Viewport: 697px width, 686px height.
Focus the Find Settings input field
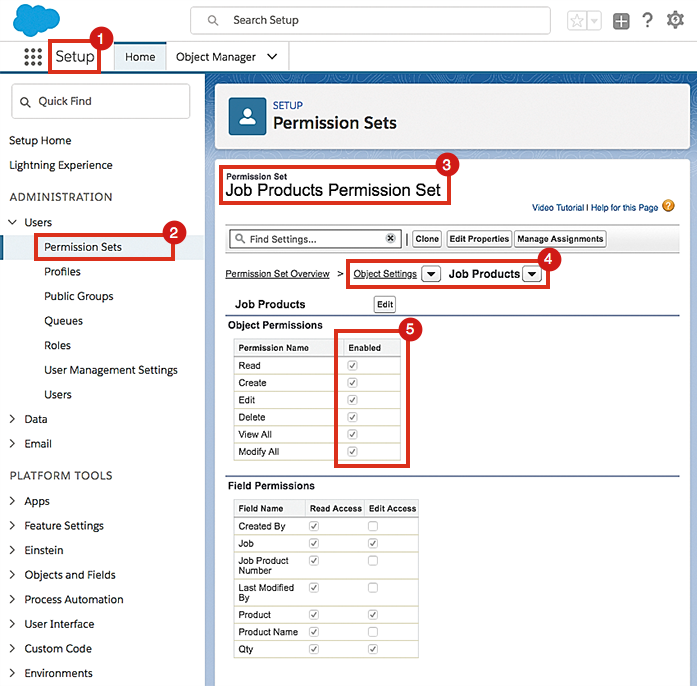[316, 239]
